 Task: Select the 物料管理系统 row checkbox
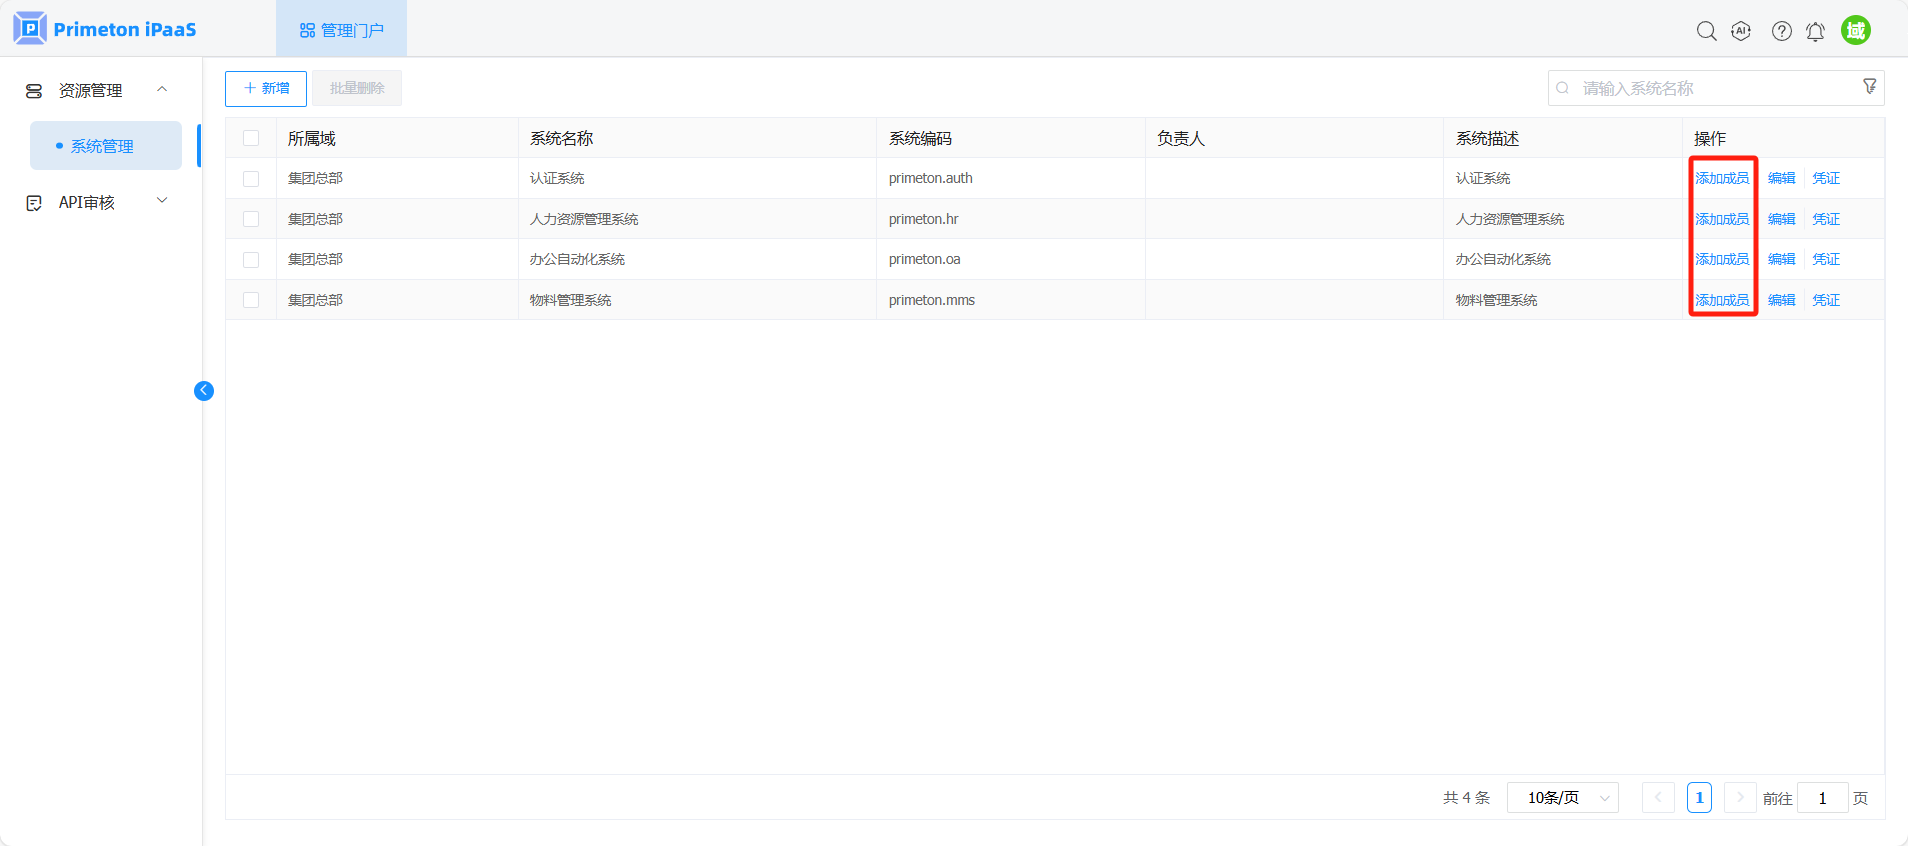[x=251, y=300]
